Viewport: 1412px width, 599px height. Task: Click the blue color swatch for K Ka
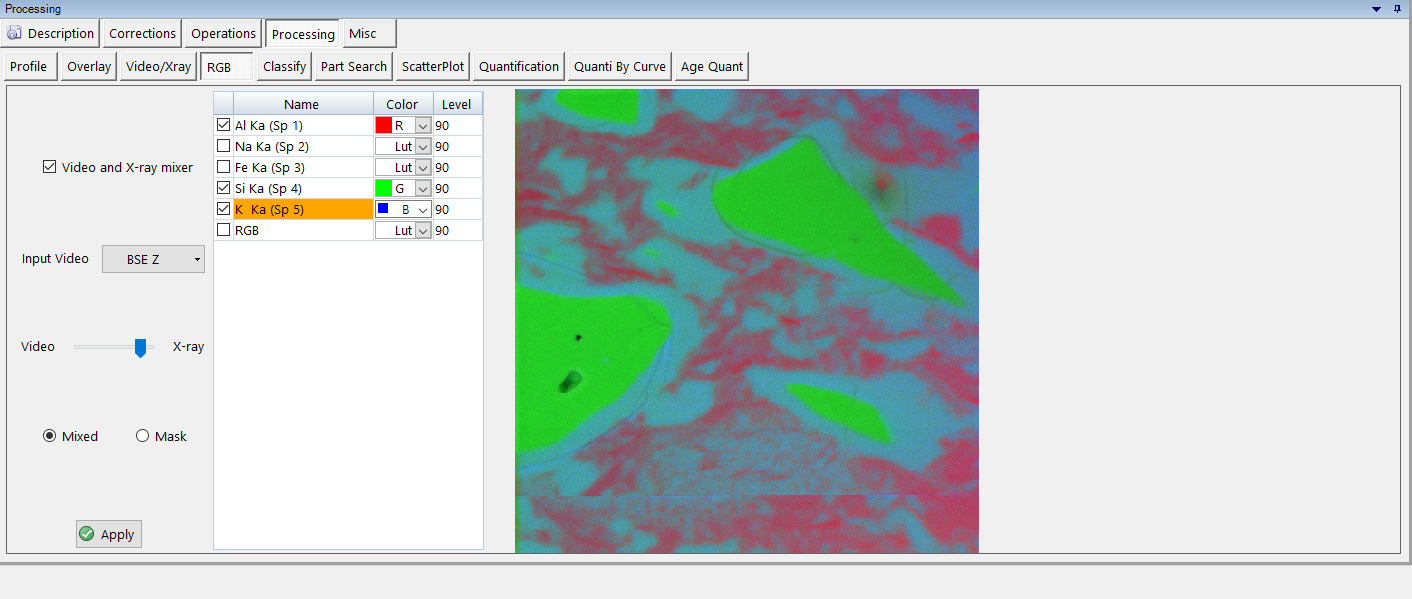(x=383, y=209)
